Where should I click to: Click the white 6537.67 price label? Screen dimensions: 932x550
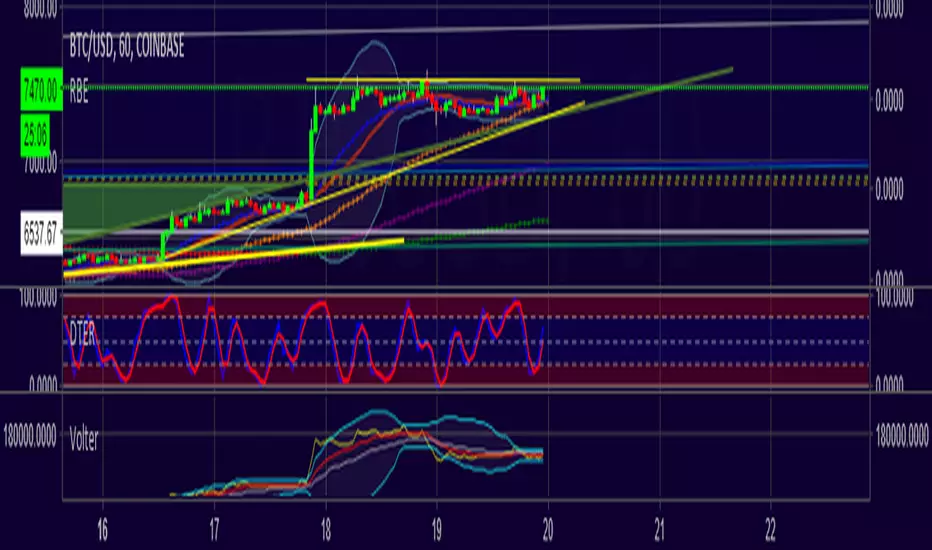(x=41, y=233)
